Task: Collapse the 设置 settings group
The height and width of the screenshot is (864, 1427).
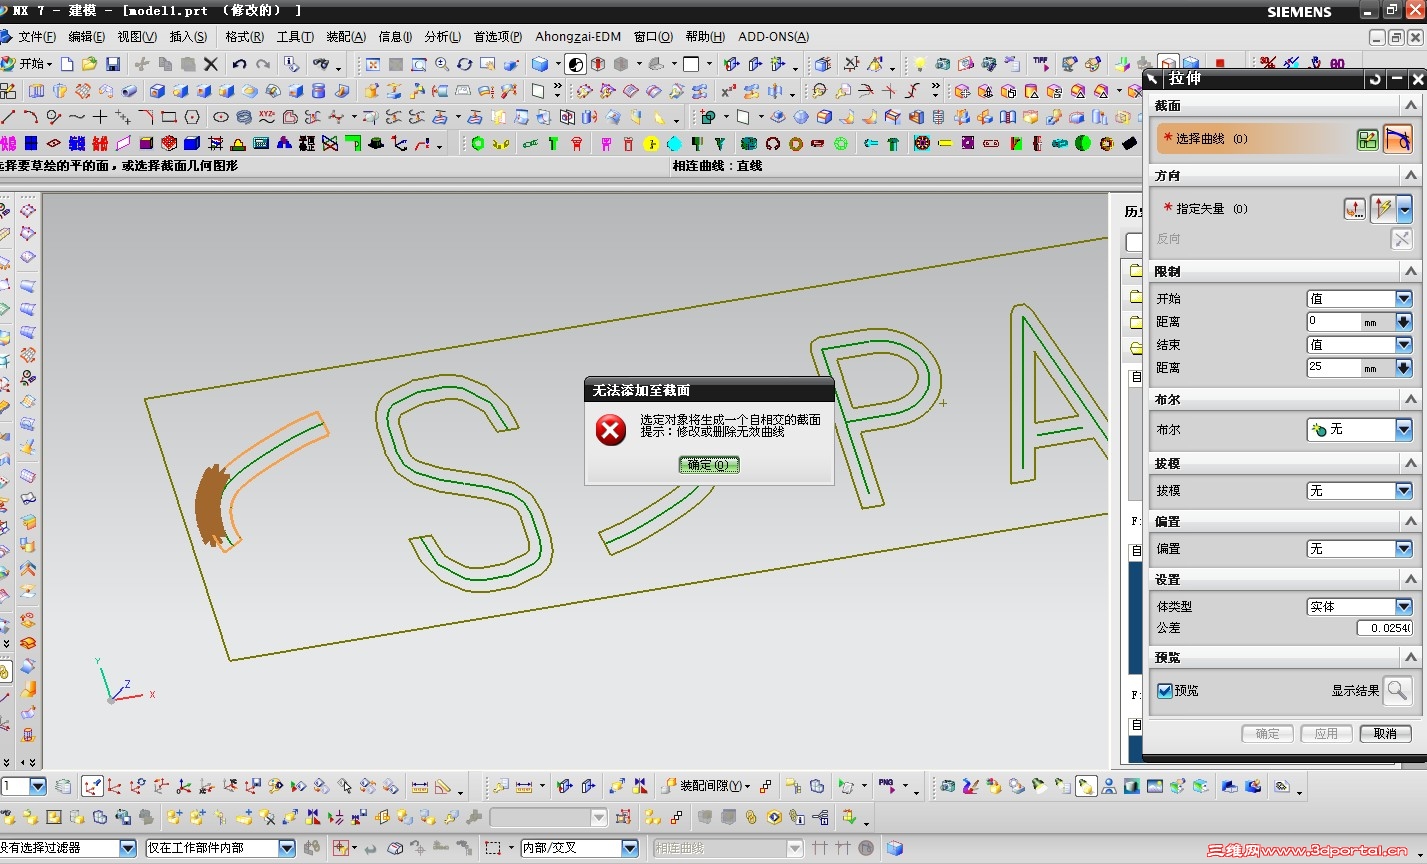Action: pos(1410,579)
